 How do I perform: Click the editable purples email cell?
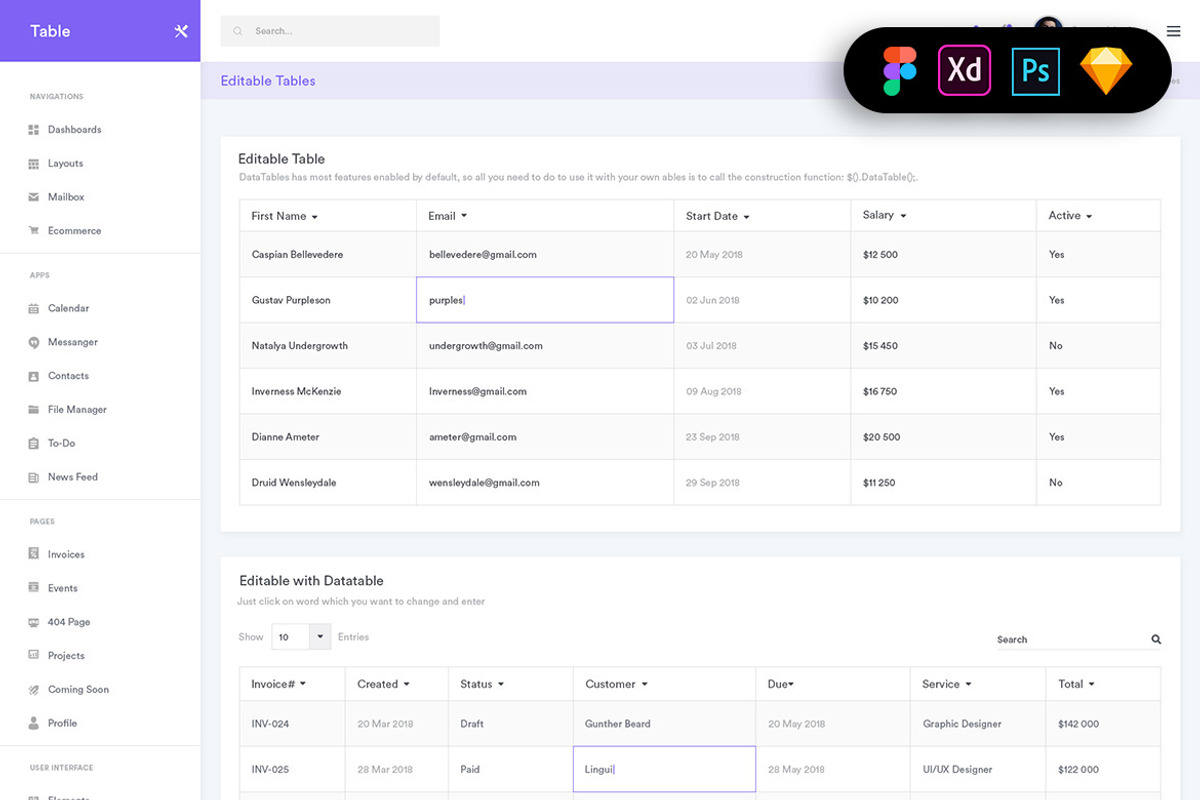(x=545, y=300)
